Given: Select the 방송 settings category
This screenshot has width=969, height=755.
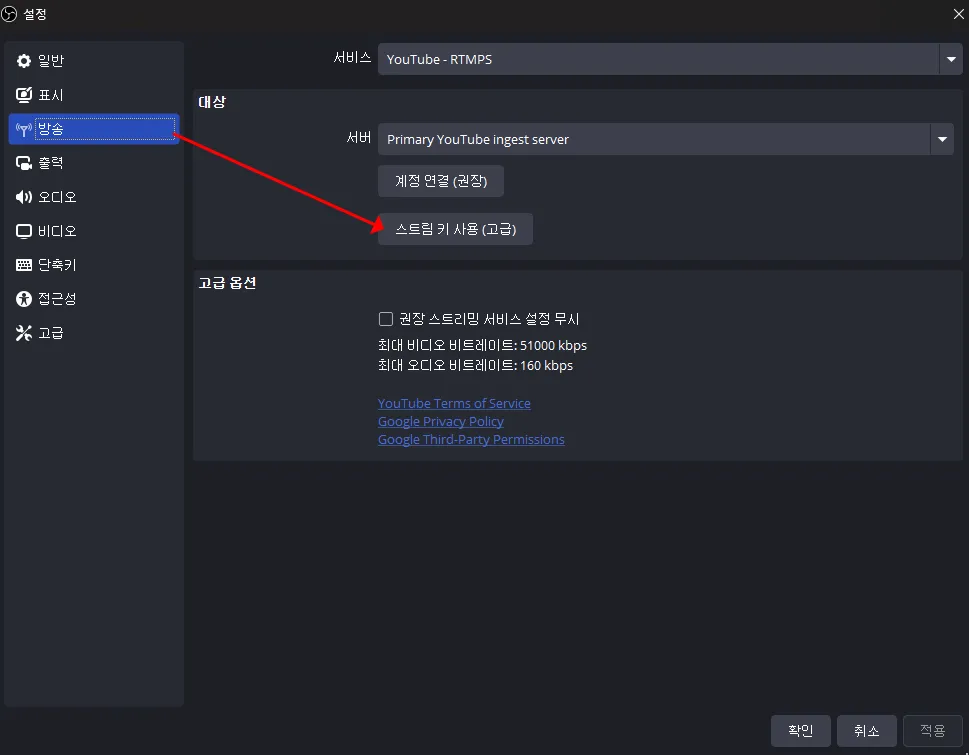Looking at the screenshot, I should [x=94, y=129].
